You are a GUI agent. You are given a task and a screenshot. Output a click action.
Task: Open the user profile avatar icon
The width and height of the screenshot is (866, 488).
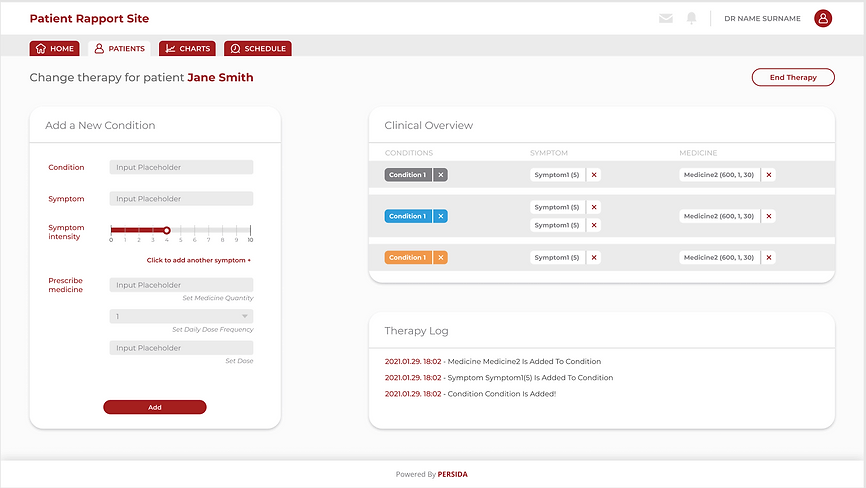tap(823, 18)
